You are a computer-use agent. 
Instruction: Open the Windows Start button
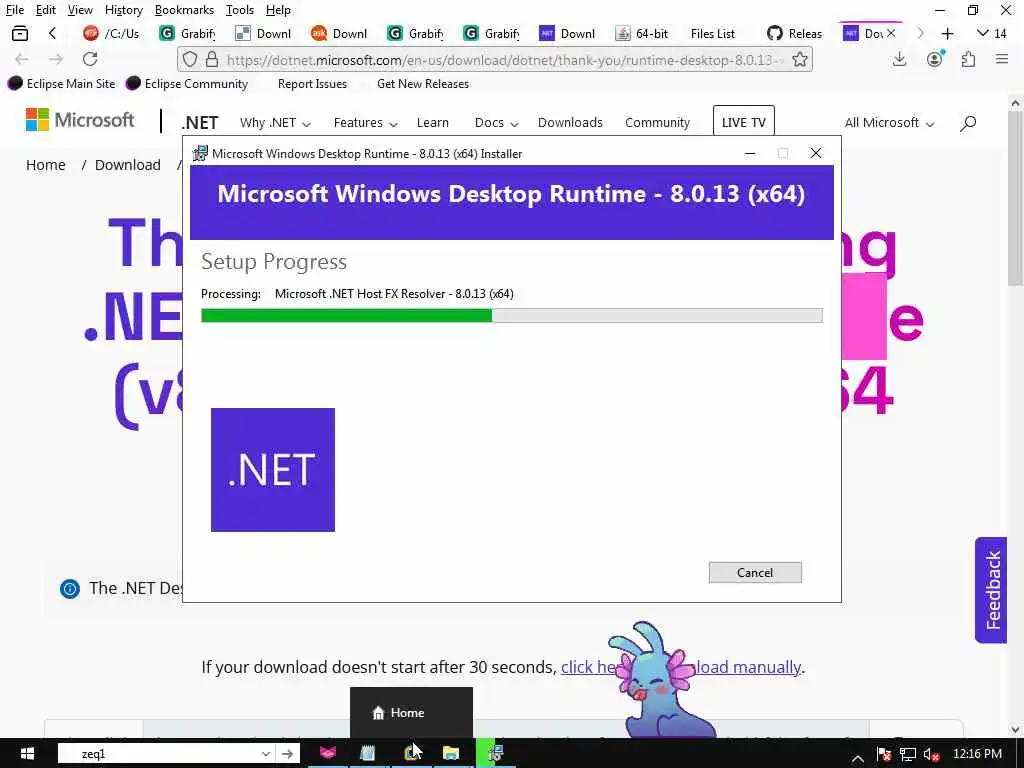click(27, 754)
